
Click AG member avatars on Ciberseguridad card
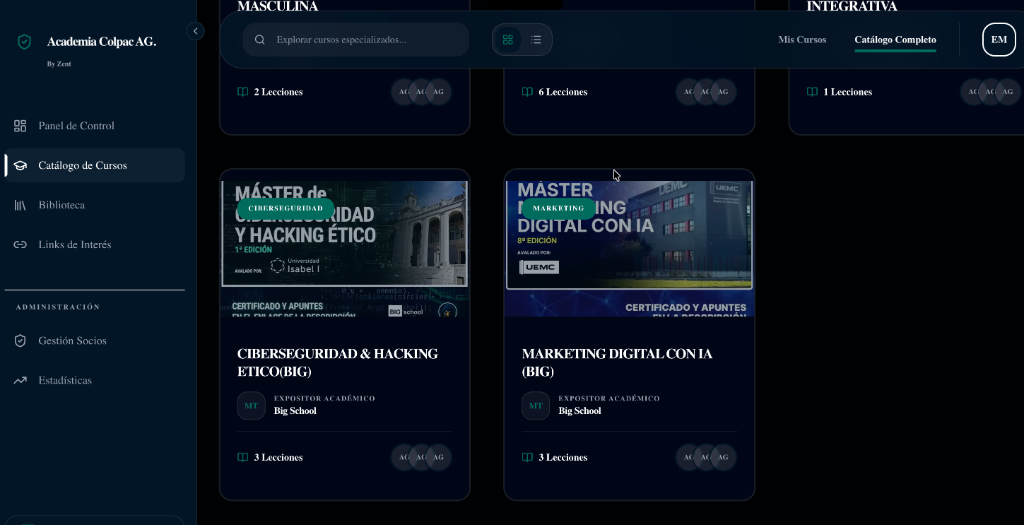(x=421, y=457)
